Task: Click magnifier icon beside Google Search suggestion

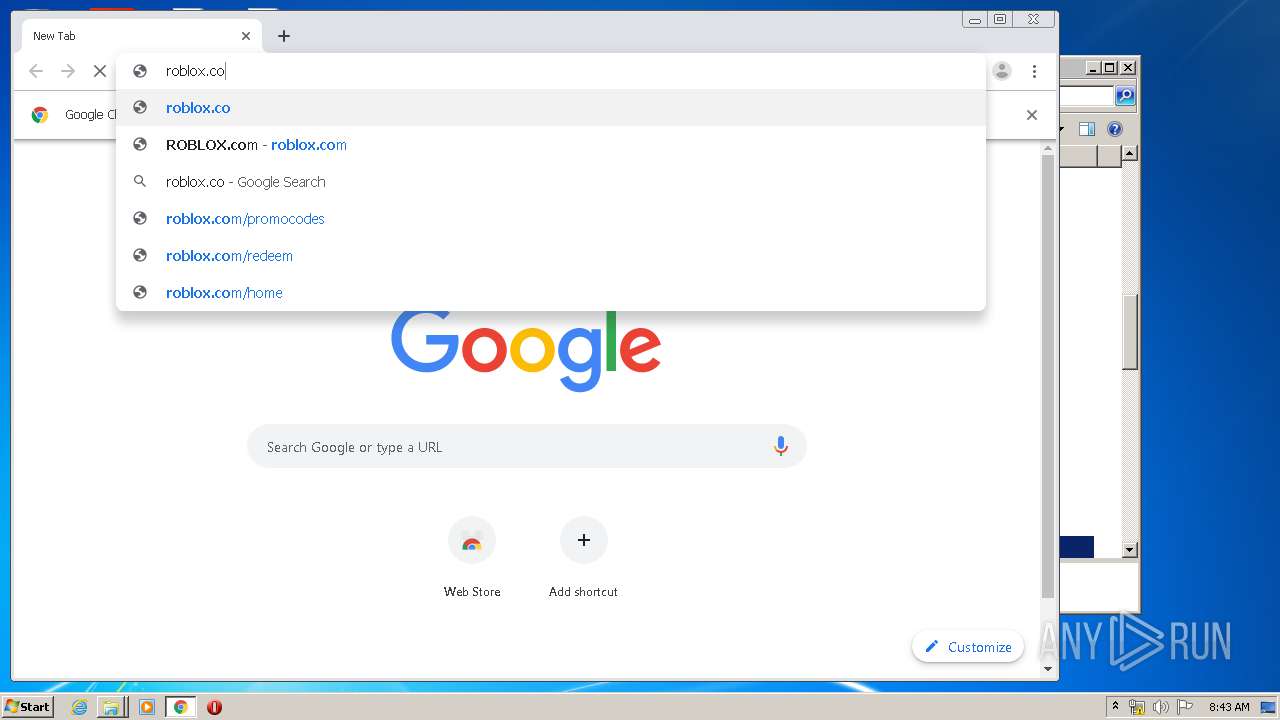Action: point(140,182)
